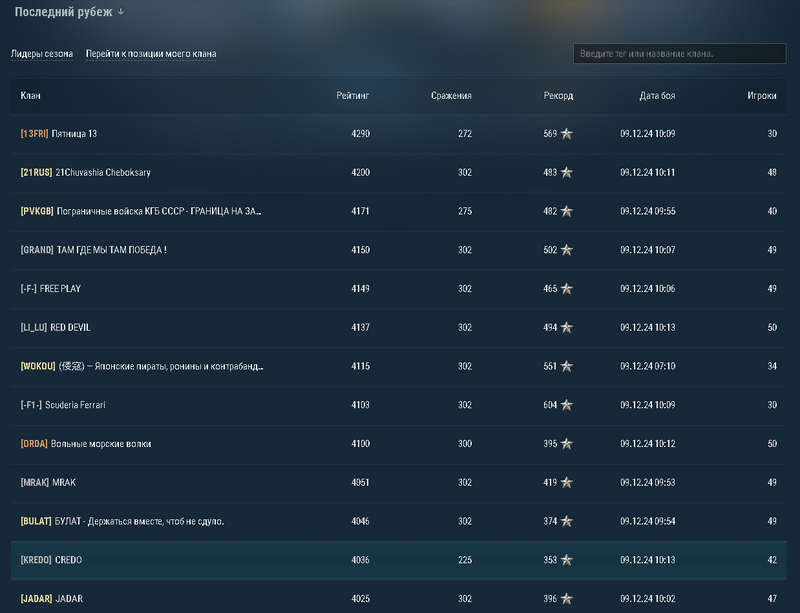Open the [BULAT] БУЛАТ clan entry

point(122,521)
